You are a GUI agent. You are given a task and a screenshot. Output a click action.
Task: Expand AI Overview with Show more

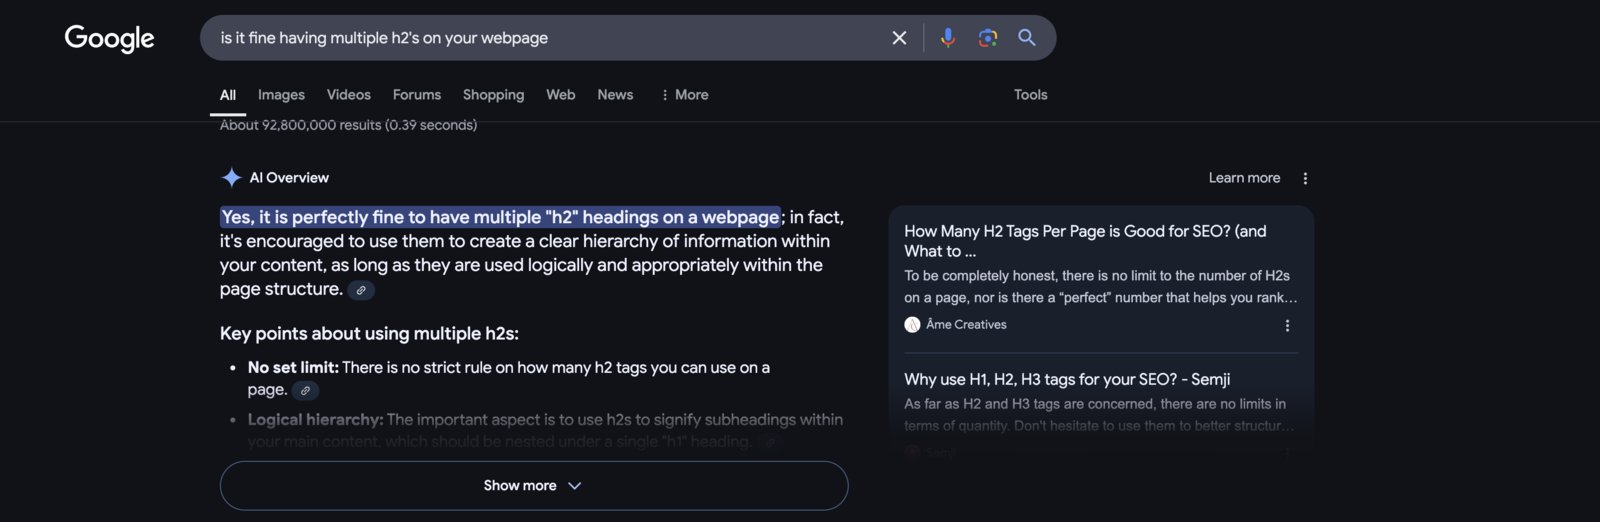point(534,486)
